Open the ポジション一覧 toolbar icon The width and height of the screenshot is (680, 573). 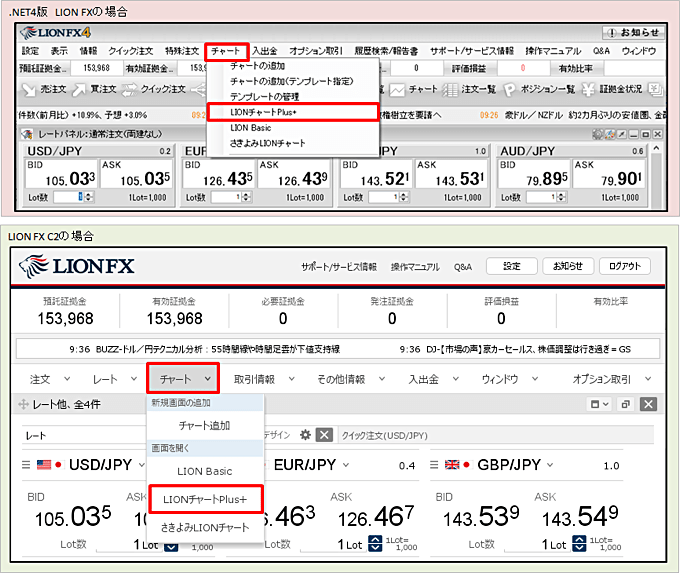pos(509,90)
